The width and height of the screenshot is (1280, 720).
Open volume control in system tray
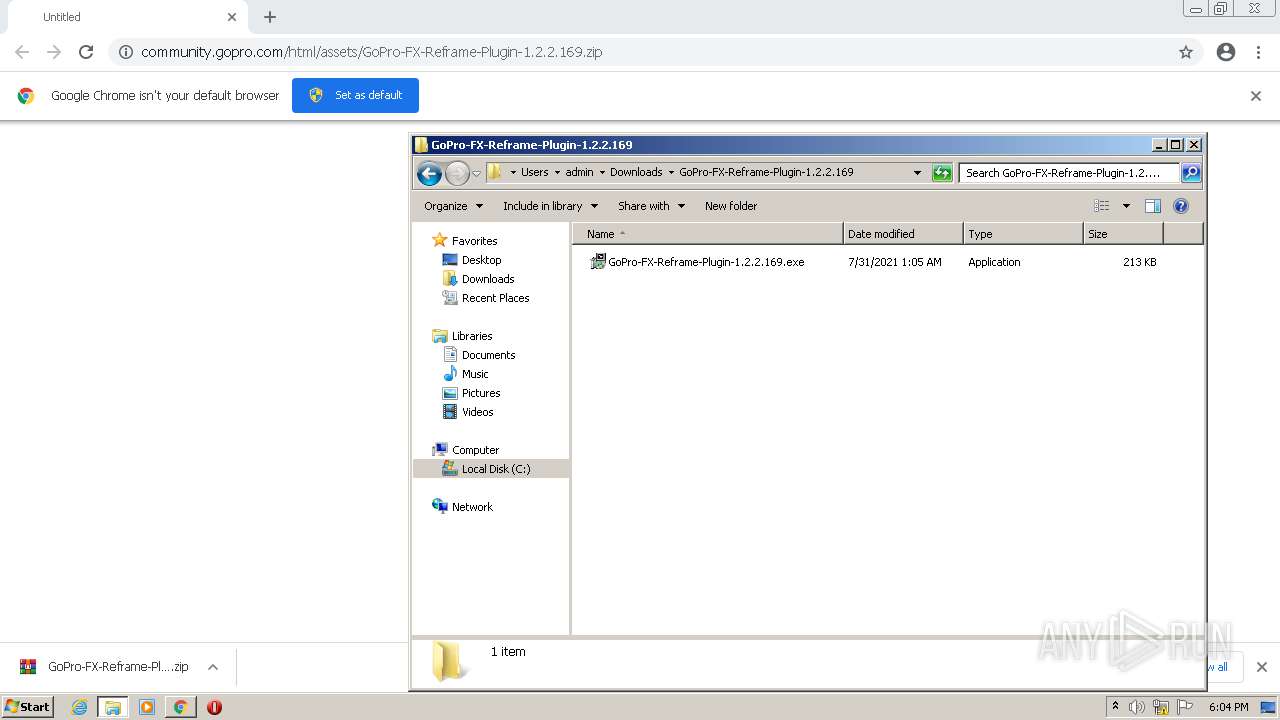[x=1137, y=707]
